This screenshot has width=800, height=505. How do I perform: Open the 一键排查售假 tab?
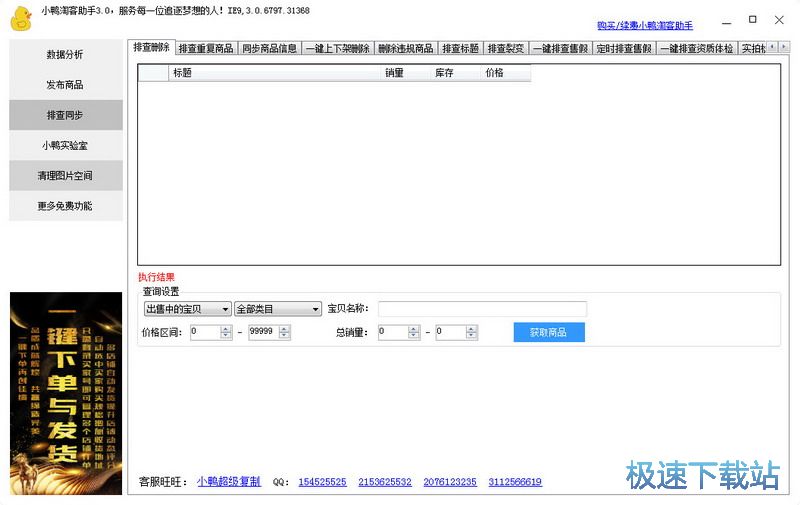pyautogui.click(x=560, y=48)
